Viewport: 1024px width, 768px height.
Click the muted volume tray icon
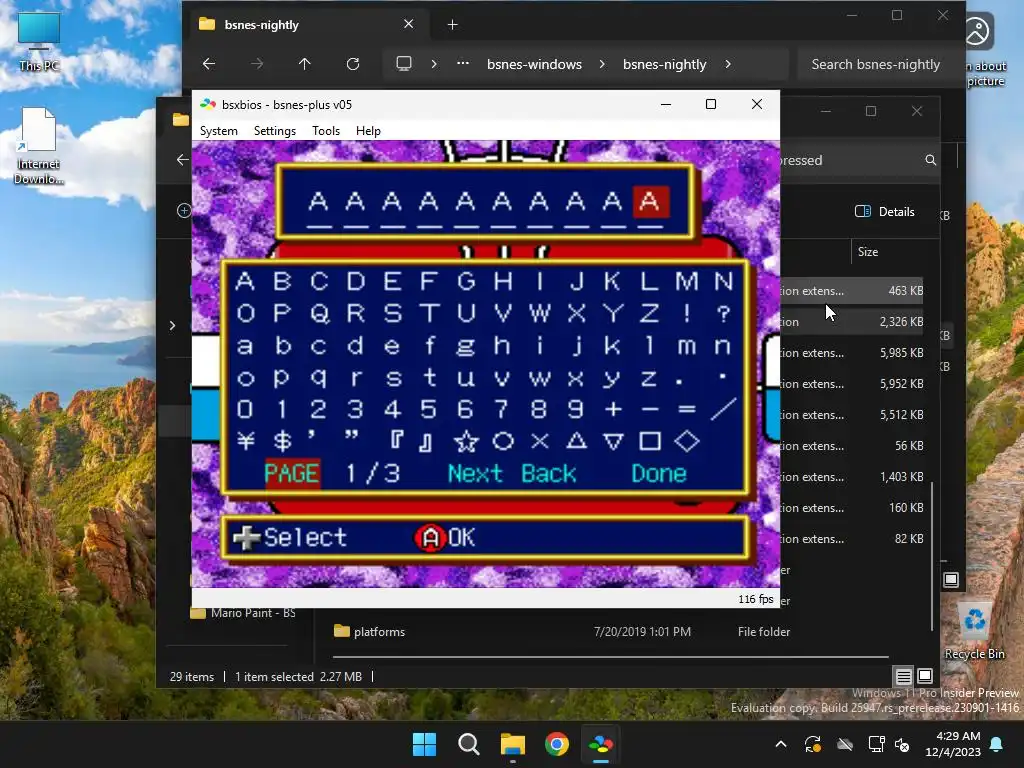coord(903,744)
